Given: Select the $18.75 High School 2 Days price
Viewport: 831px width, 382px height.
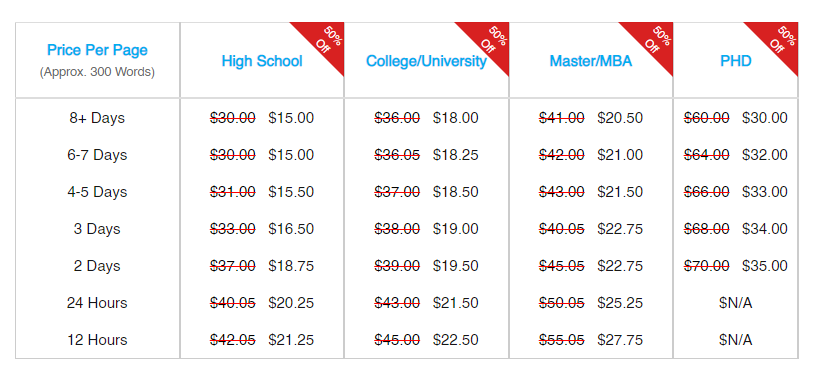Looking at the screenshot, I should point(291,266).
